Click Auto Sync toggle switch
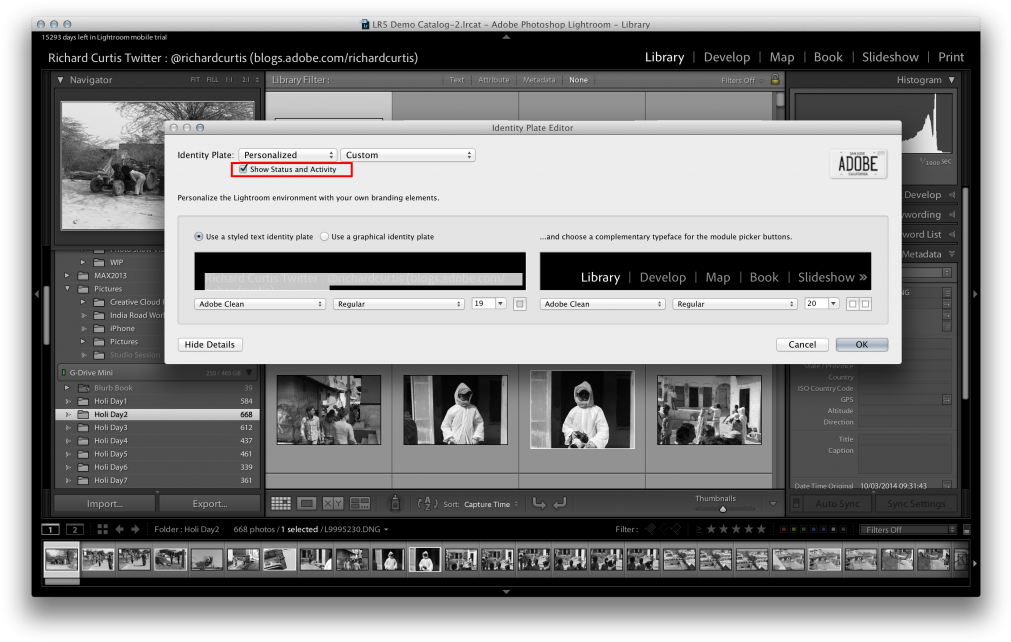Image resolution: width=1011 pixels, height=642 pixels. click(796, 503)
